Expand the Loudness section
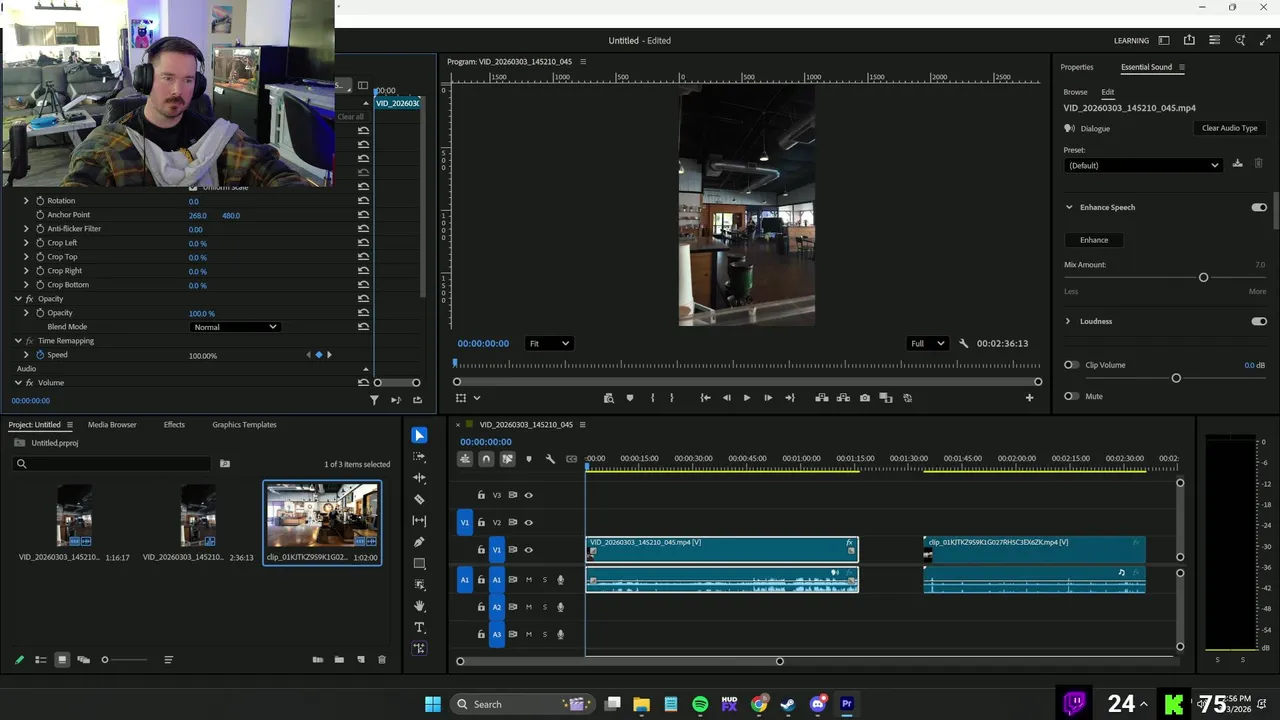The image size is (1280, 720). pos(1068,321)
